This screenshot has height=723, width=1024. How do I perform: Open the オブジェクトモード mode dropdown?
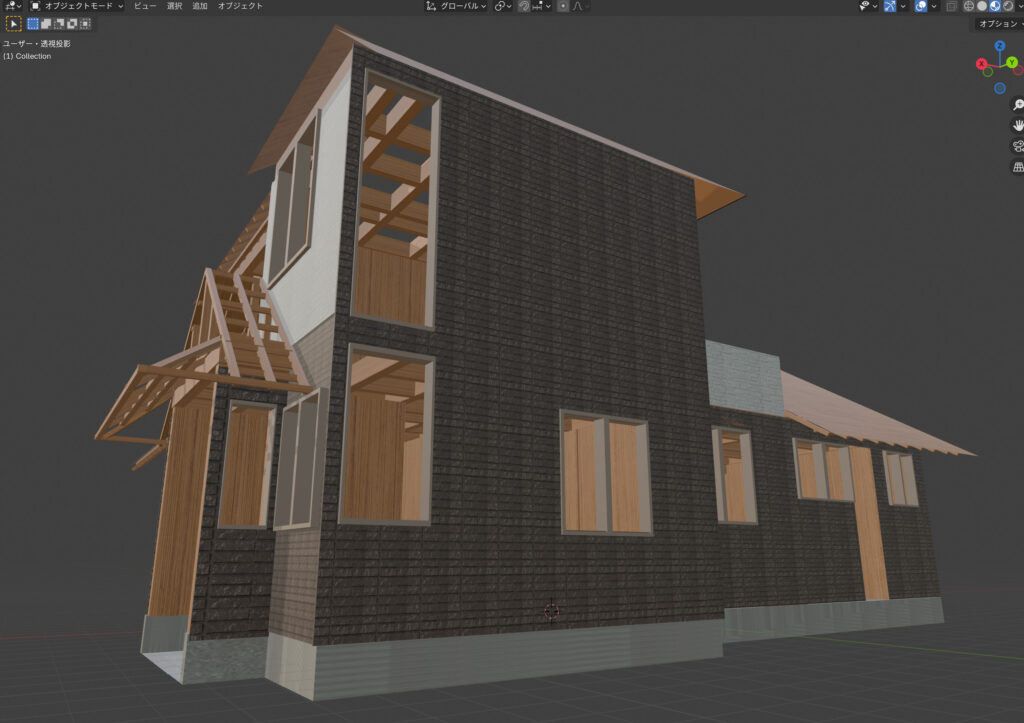click(x=77, y=6)
